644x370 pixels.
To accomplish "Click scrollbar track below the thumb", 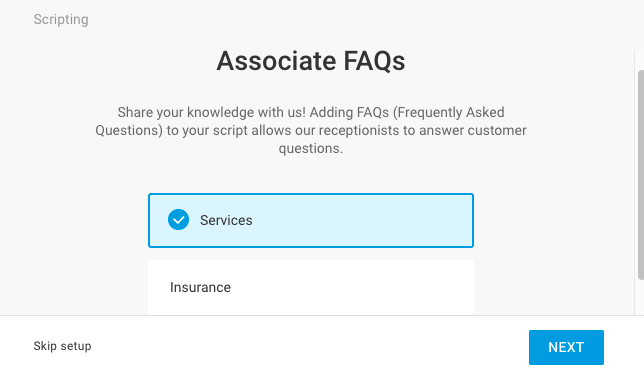I will click(641, 298).
